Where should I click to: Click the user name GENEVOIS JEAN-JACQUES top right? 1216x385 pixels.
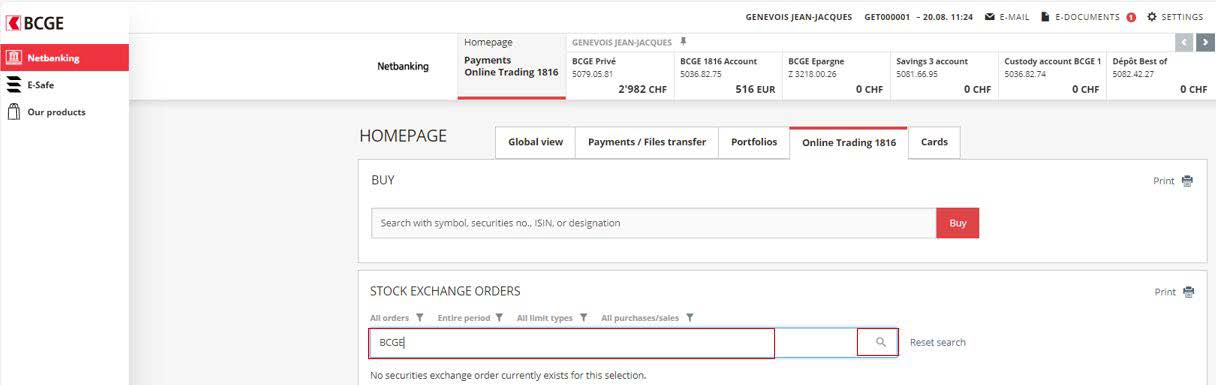click(x=799, y=17)
